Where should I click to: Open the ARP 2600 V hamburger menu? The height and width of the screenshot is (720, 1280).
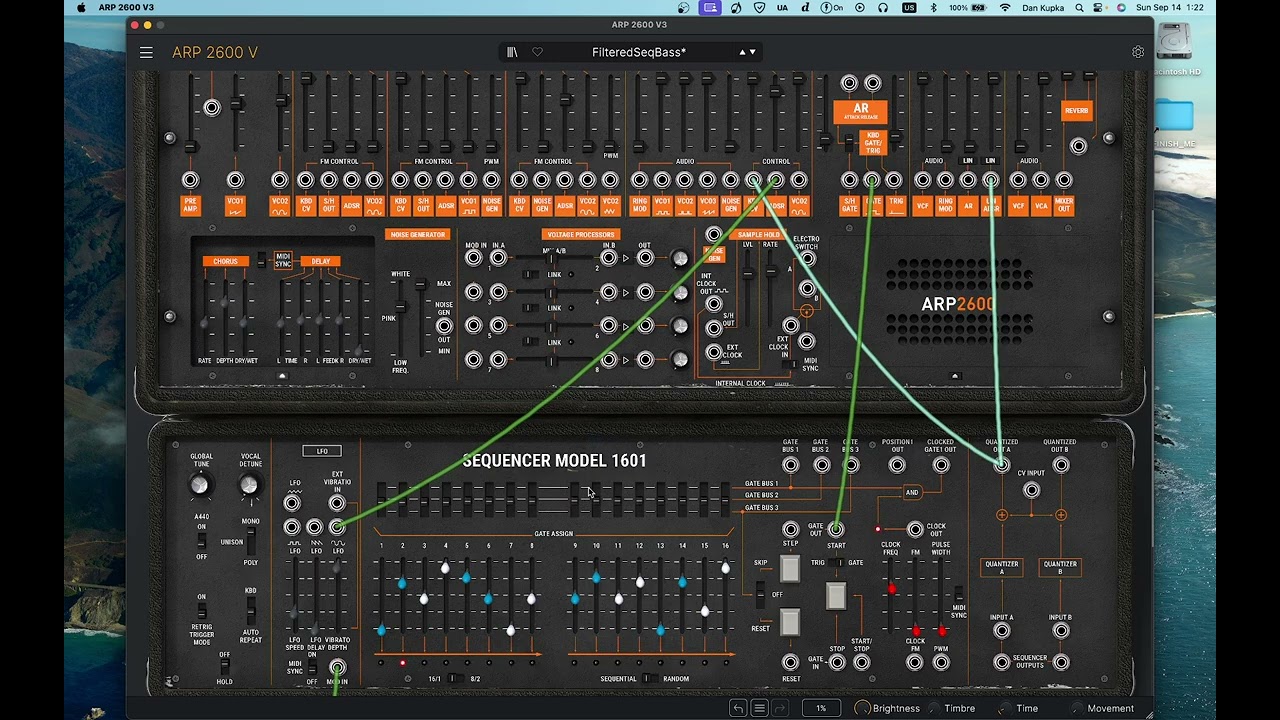pos(146,52)
